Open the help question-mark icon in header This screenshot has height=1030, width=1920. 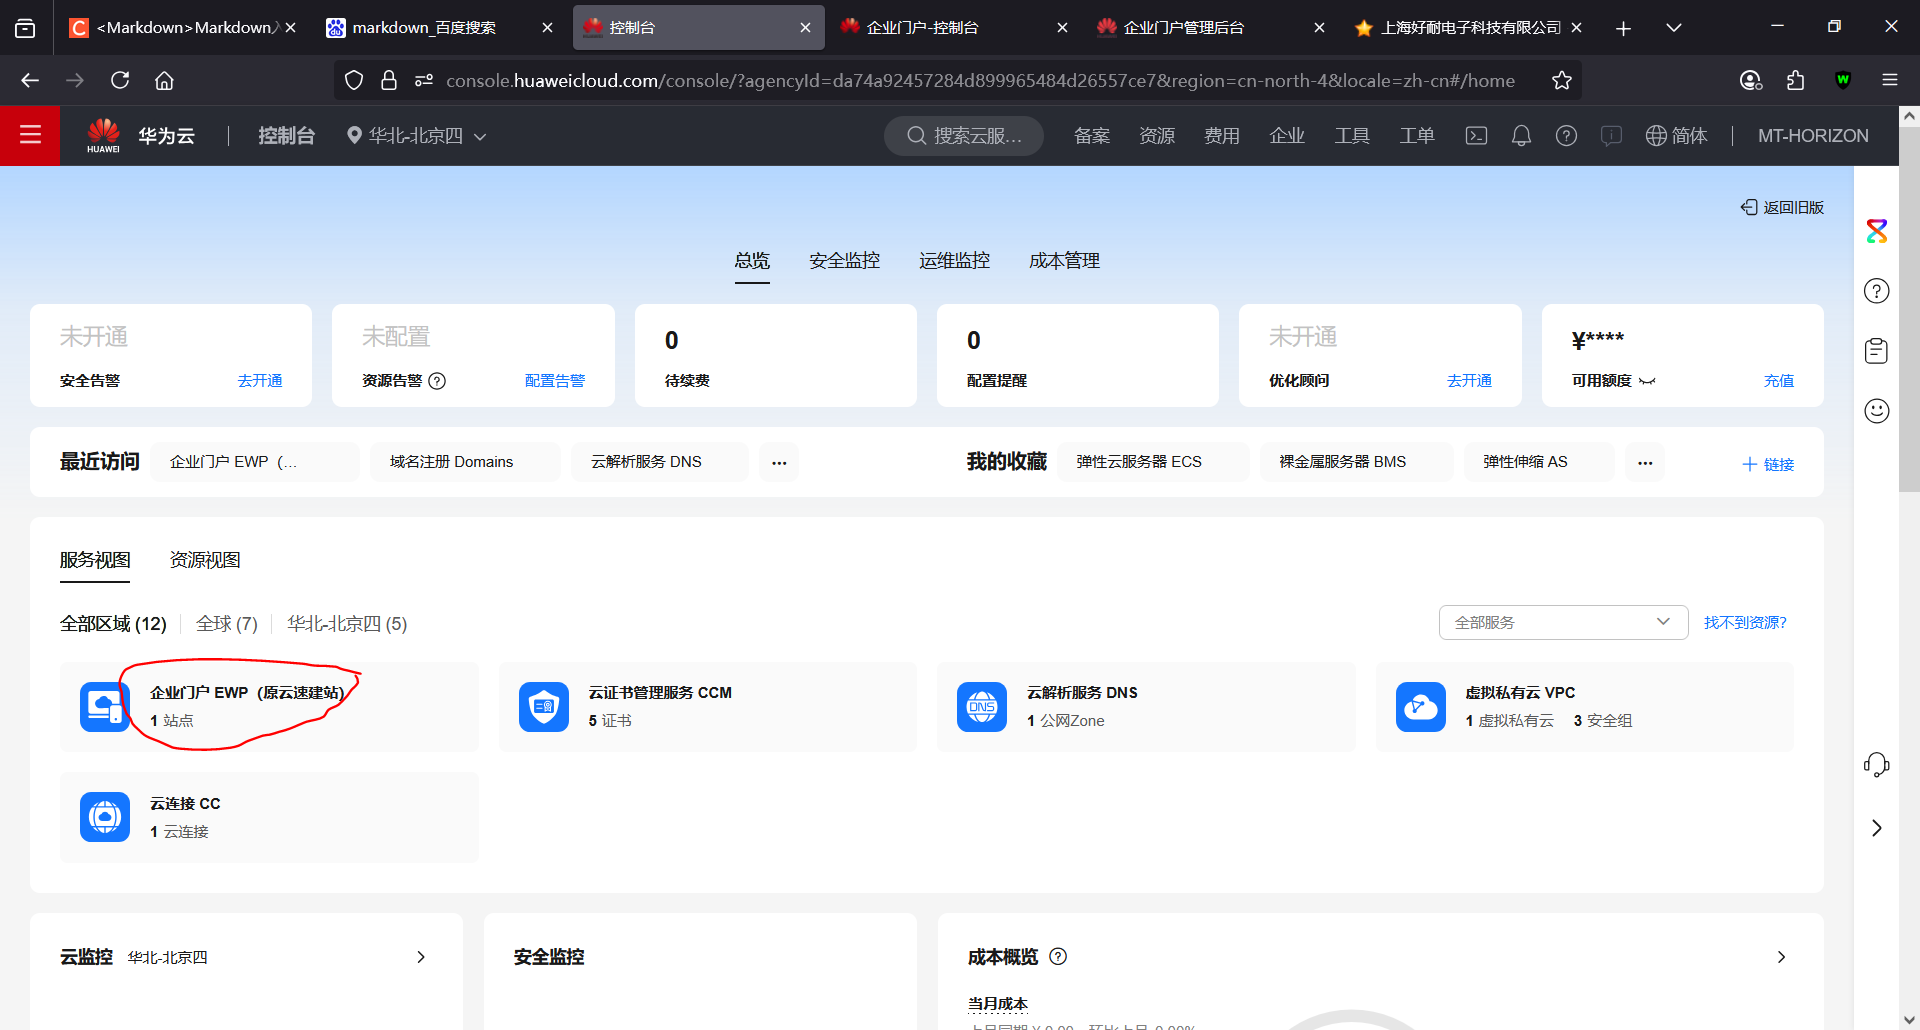point(1566,136)
